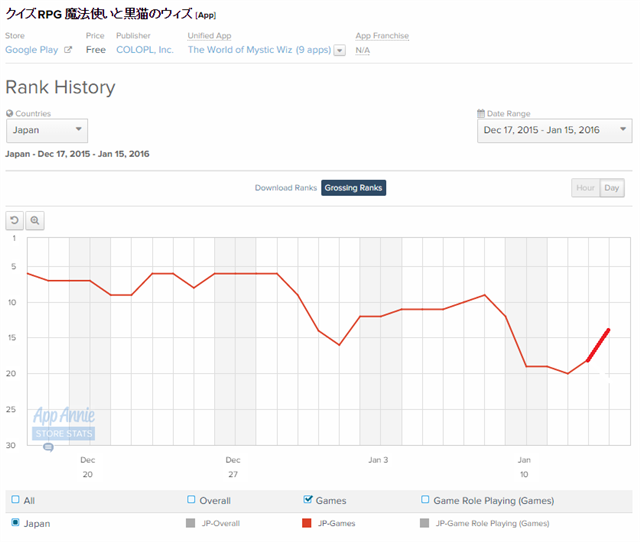The height and width of the screenshot is (542, 640).
Task: Click the globe icon next to Countries
Action: [10, 114]
